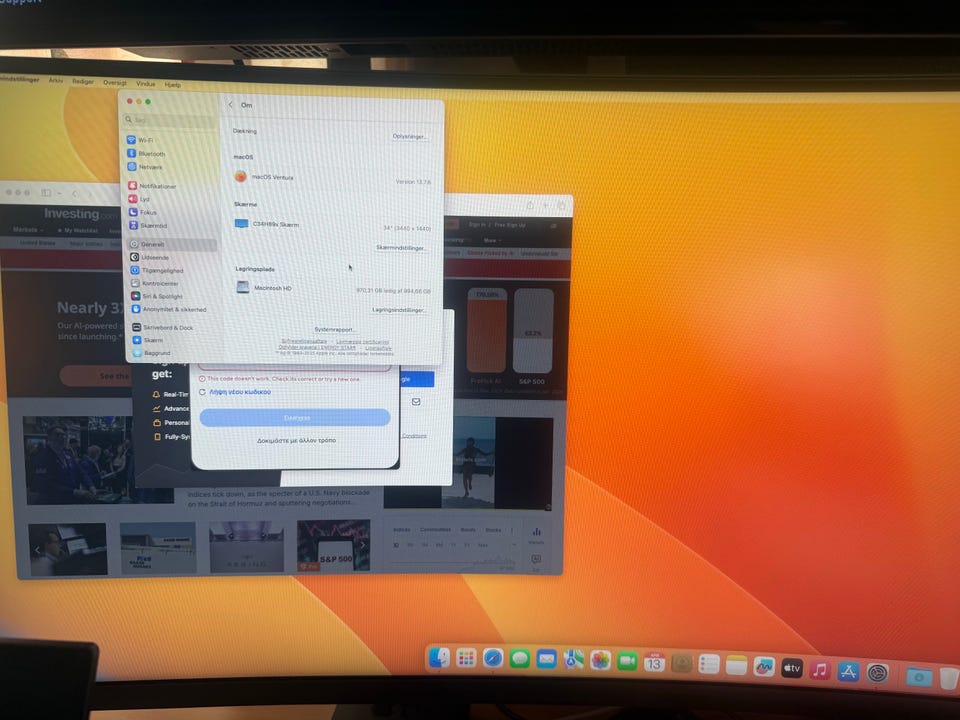Viewport: 960px width, 720px height.
Task: Click the envelope icon in the sign-up panel
Action: tap(416, 402)
